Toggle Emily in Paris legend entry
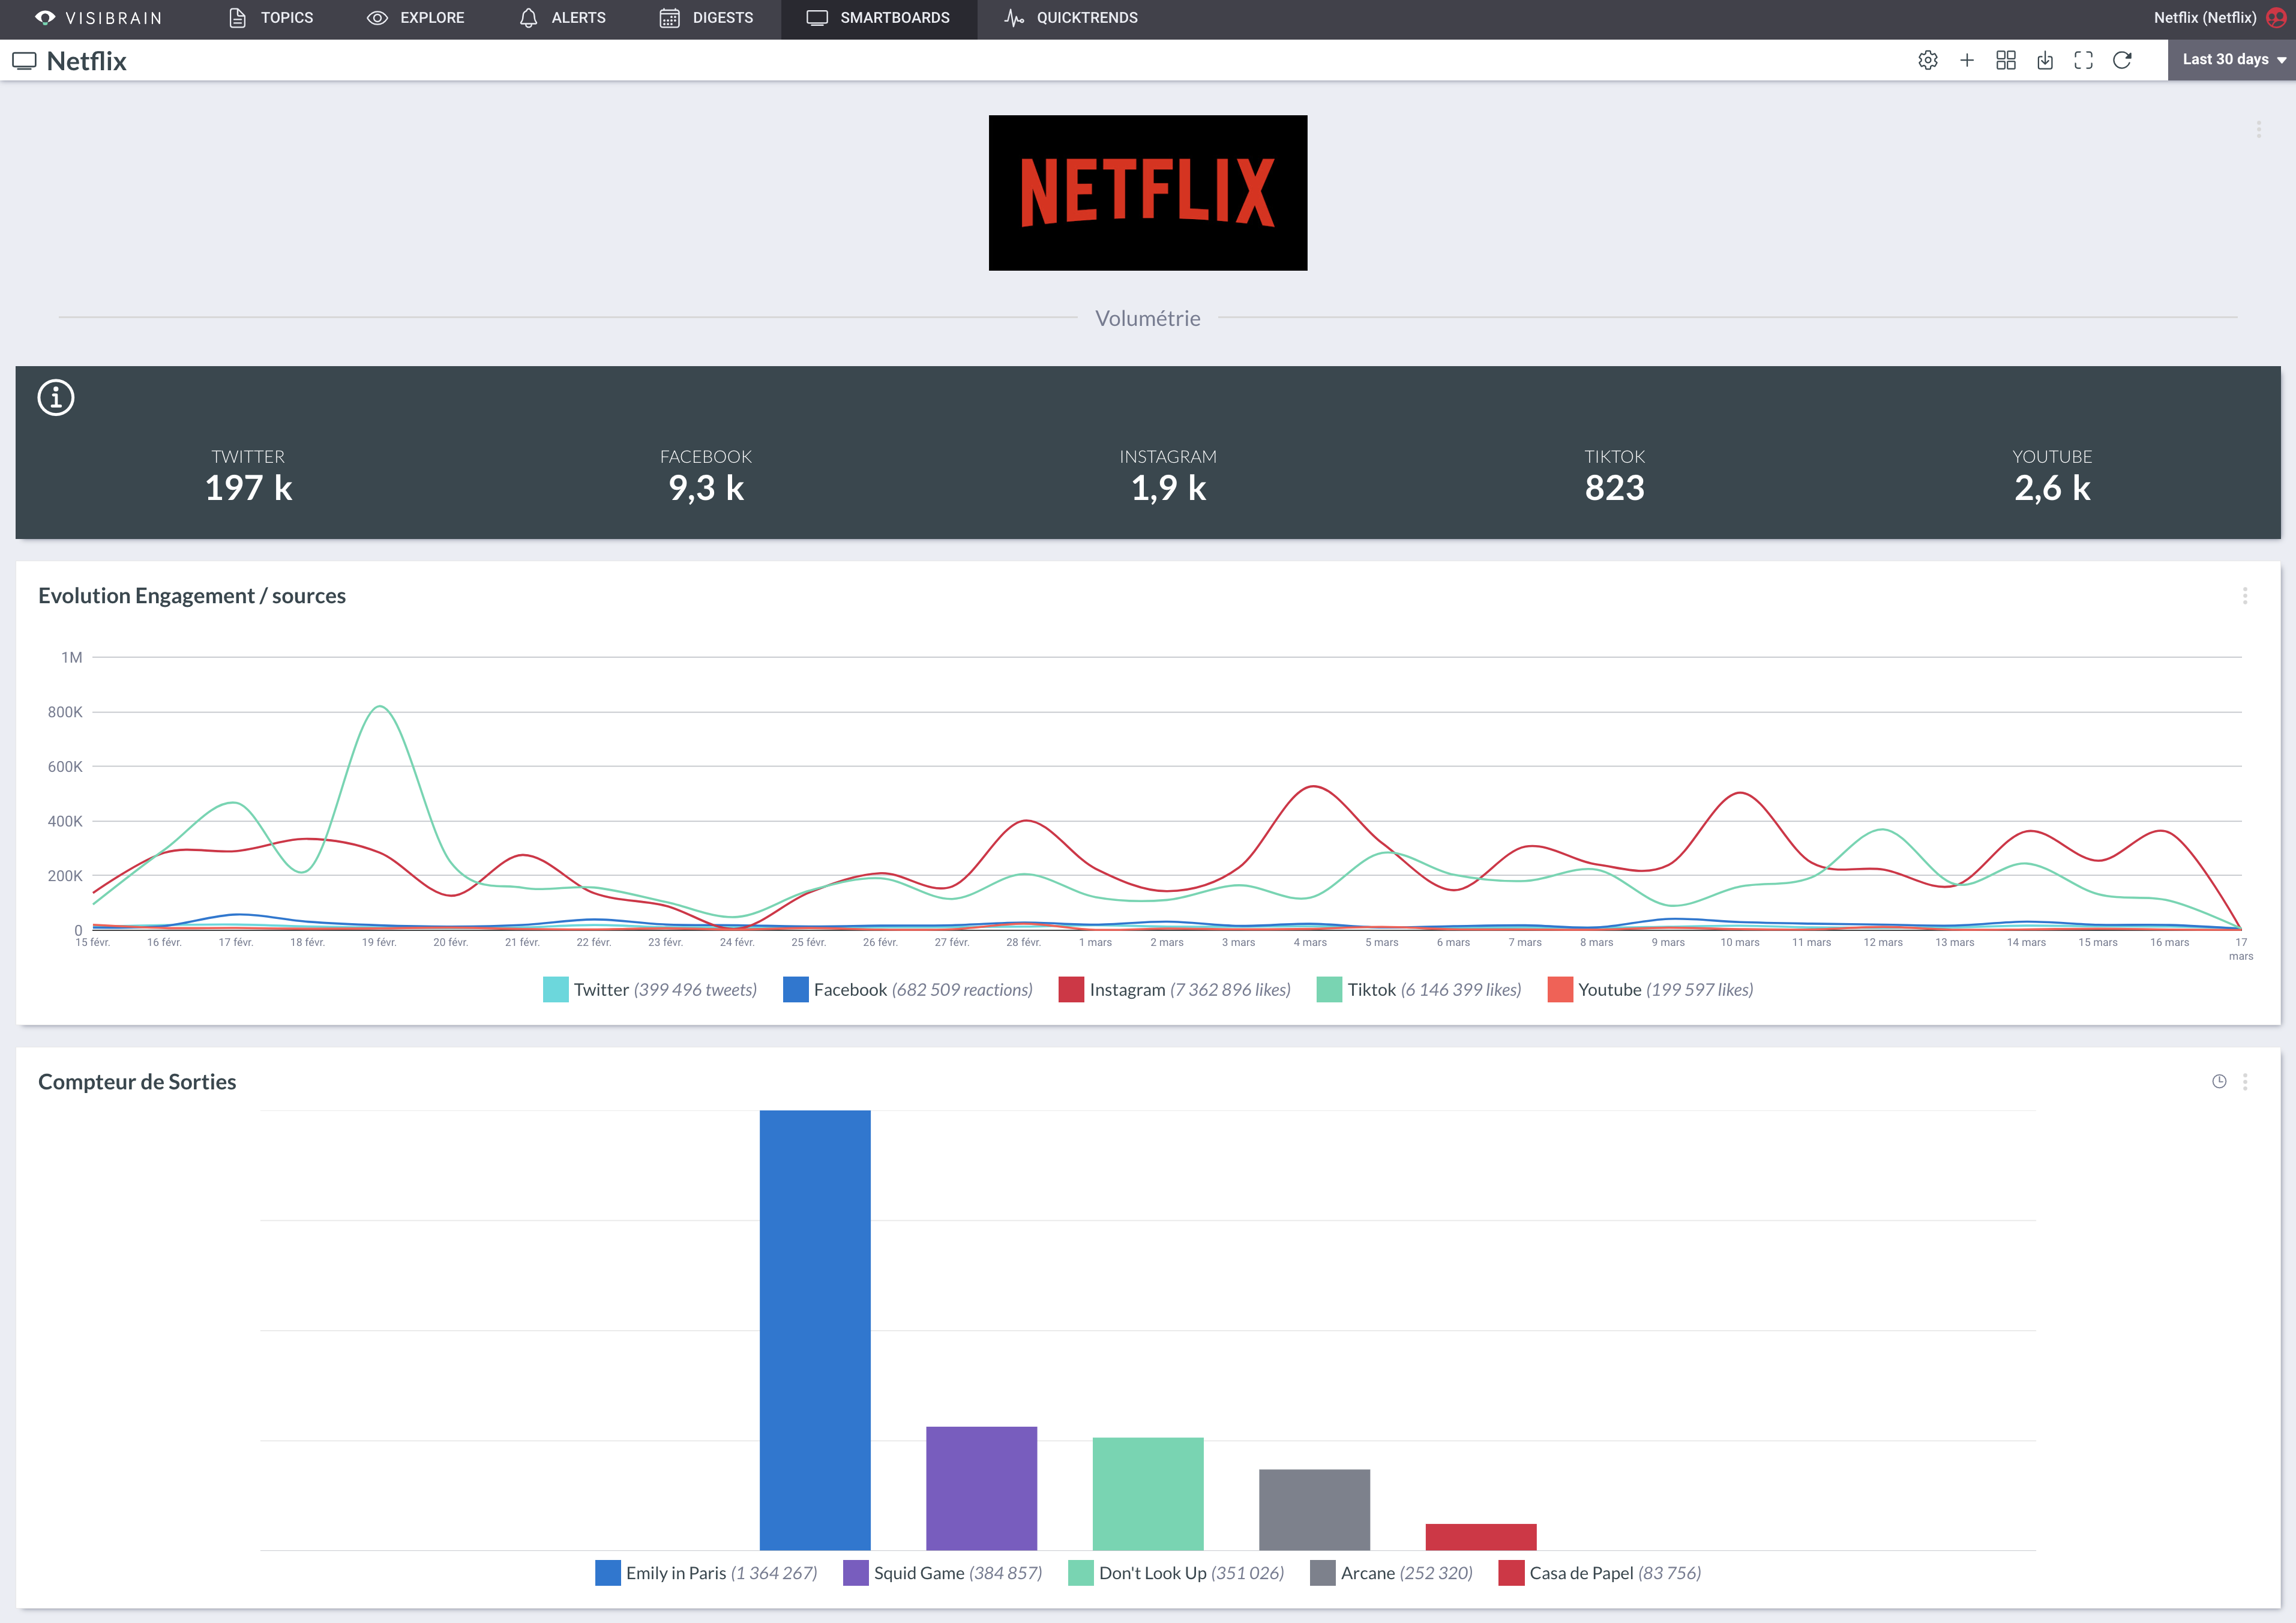This screenshot has width=2296, height=1623. (706, 1573)
